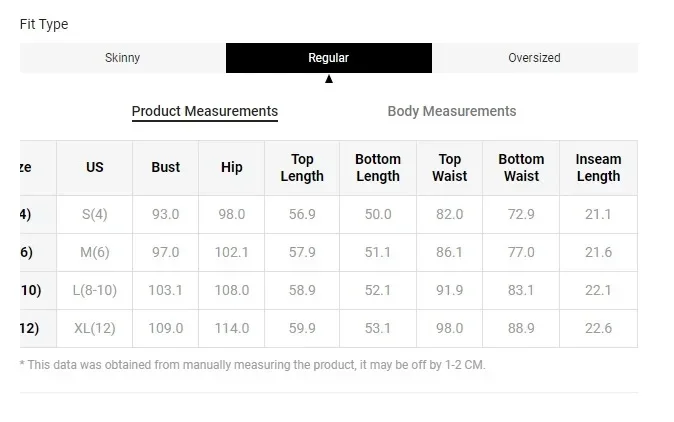Click the Inseam Length column header
This screenshot has width=674, height=422.
point(598,167)
